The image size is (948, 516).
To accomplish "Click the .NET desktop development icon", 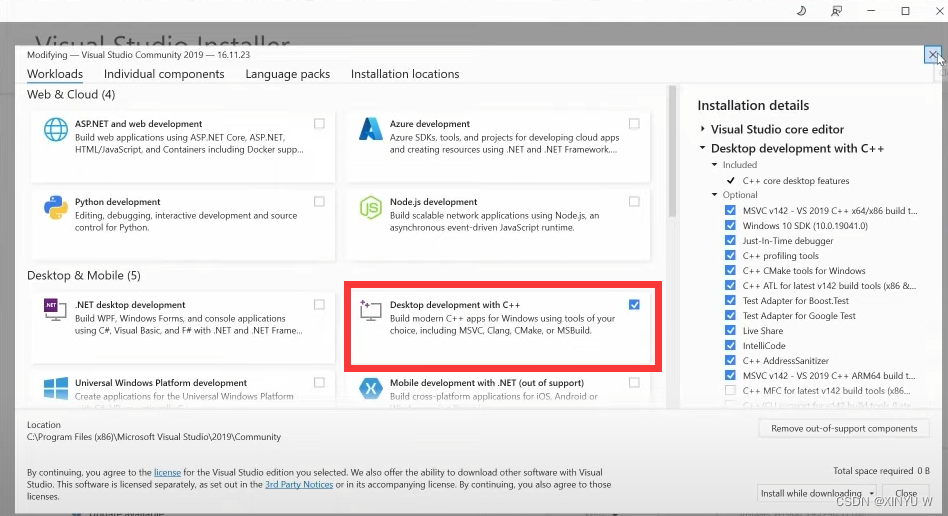I will click(x=55, y=310).
